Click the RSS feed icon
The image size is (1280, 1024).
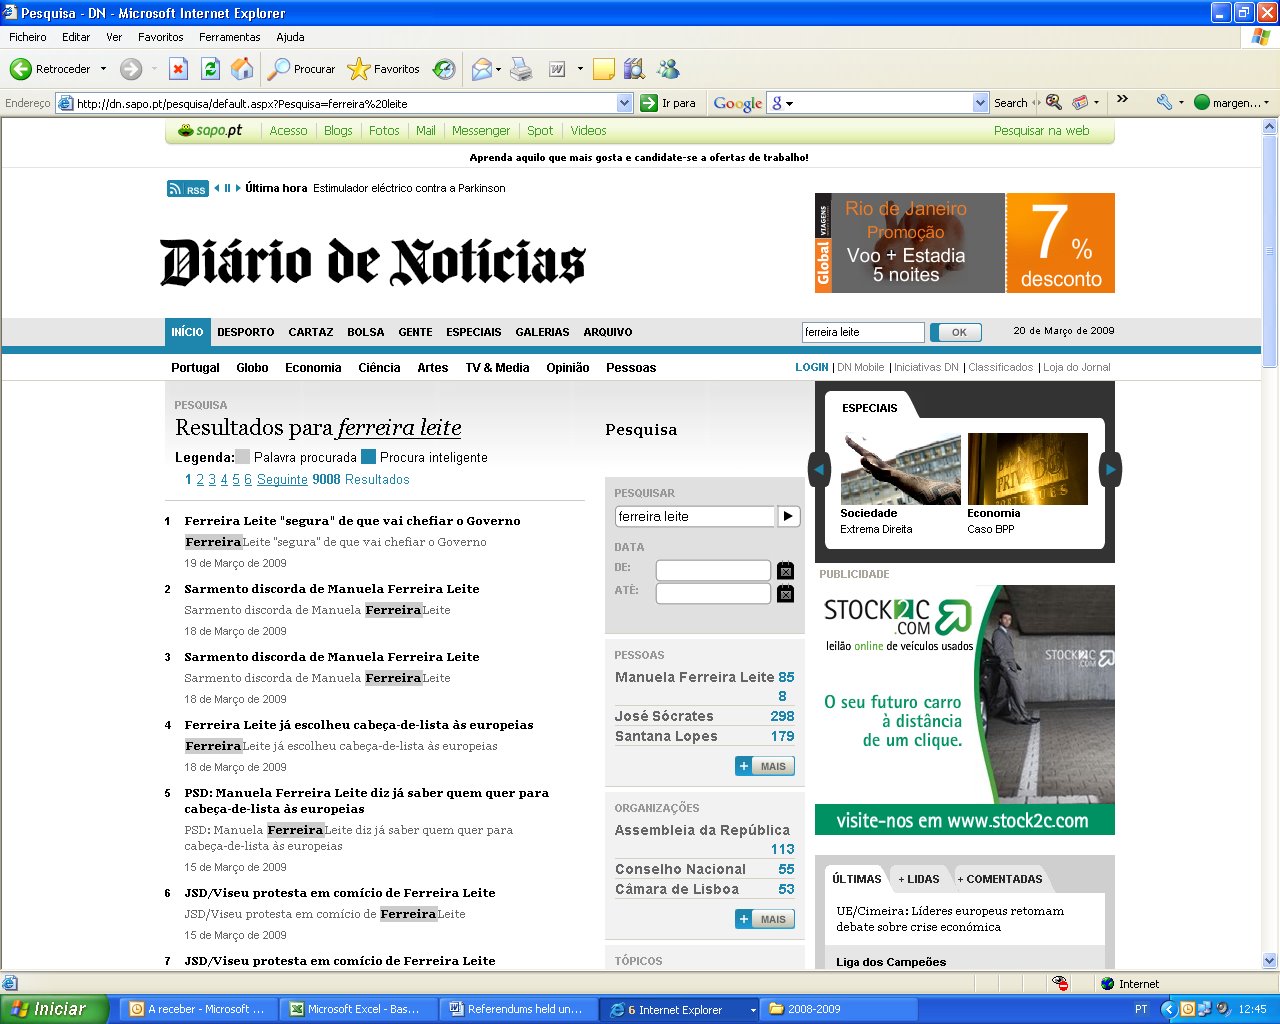(x=188, y=189)
